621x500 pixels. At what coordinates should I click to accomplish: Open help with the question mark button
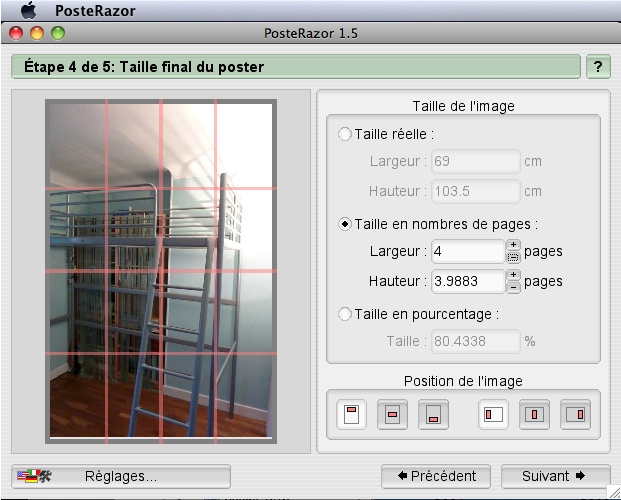point(598,67)
